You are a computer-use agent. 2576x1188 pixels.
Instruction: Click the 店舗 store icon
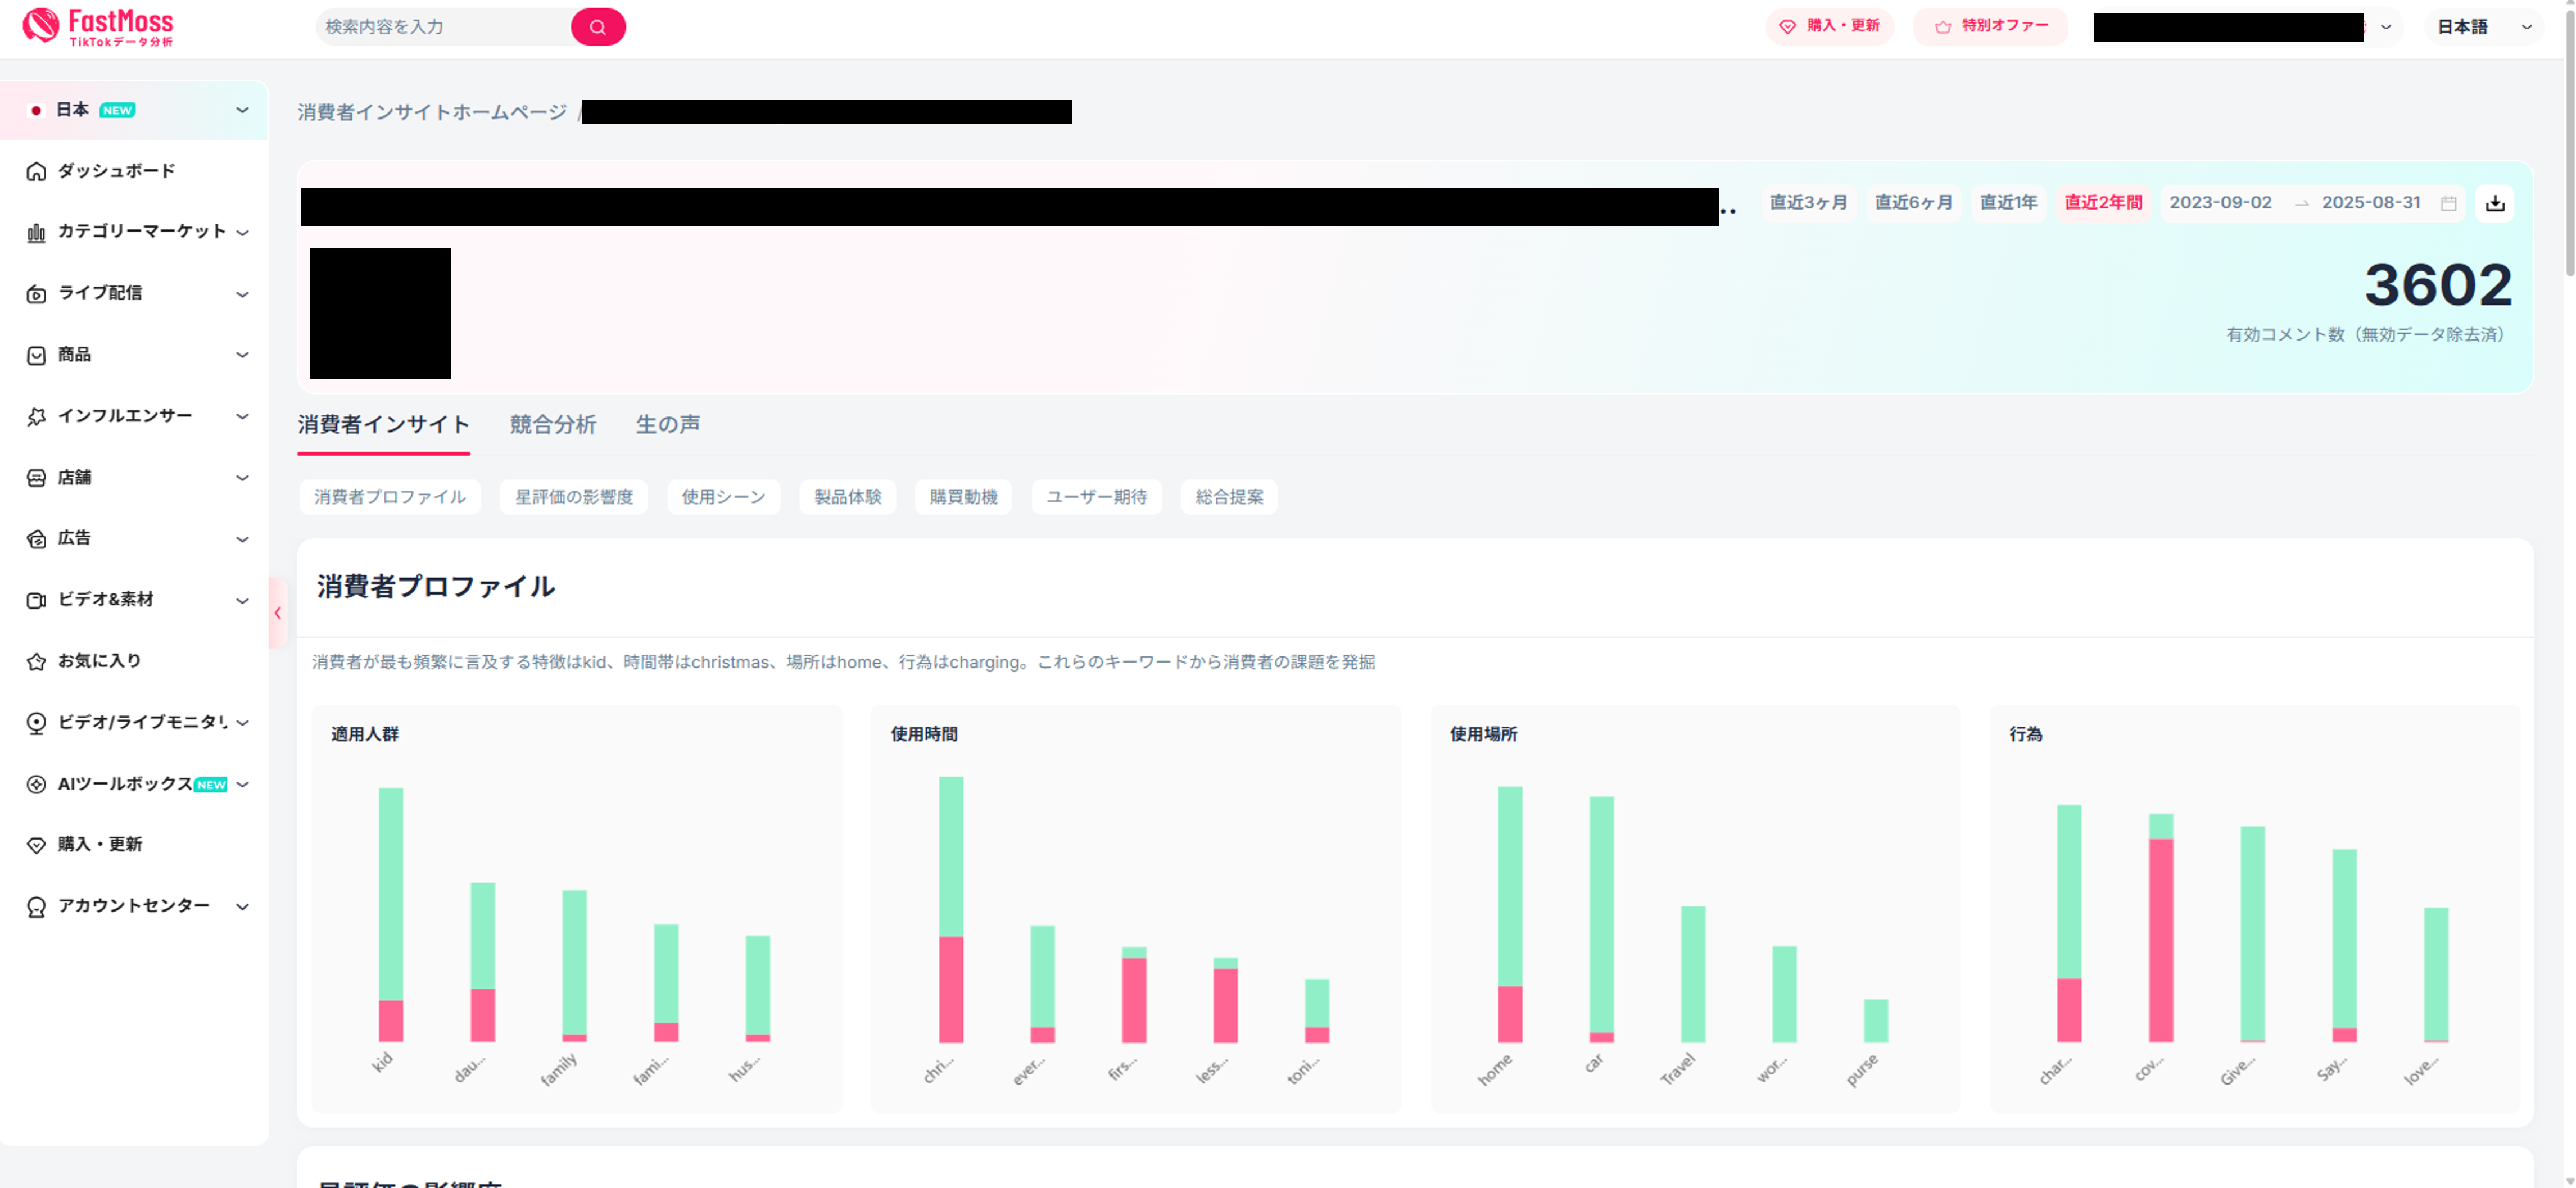pyautogui.click(x=36, y=478)
